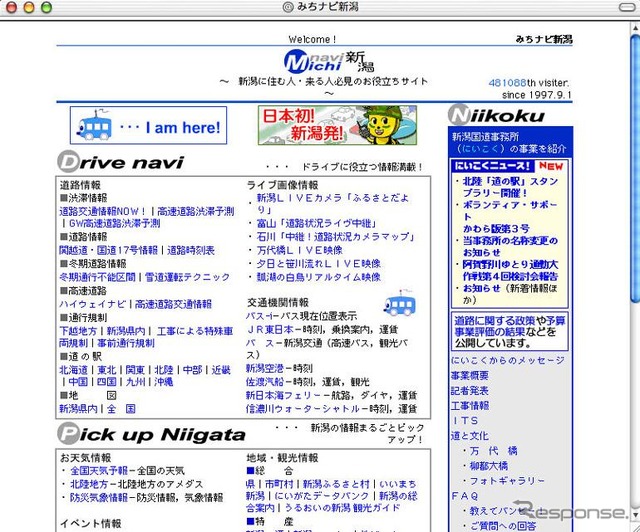Select 九州 roadside station link

(135, 382)
